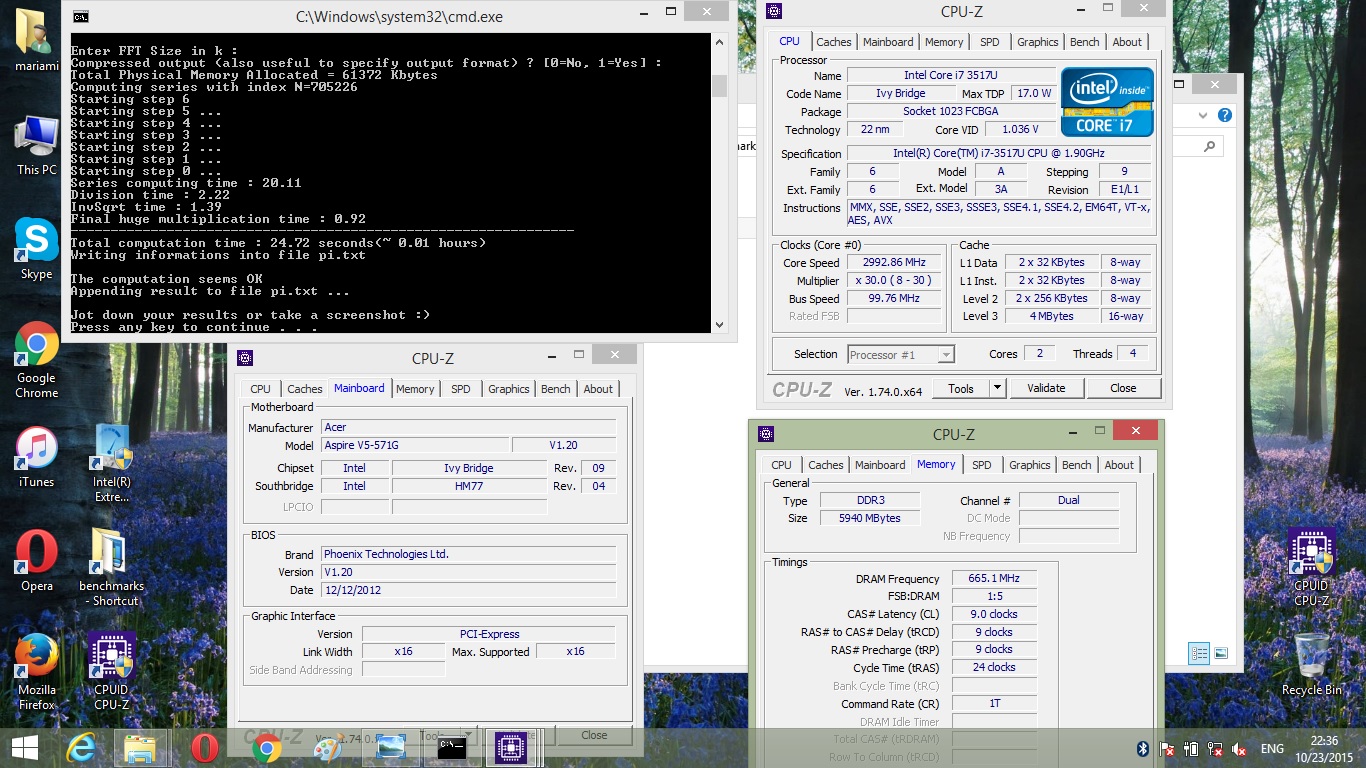Open the Recycle Bin
The image size is (1366, 768).
tap(1311, 665)
